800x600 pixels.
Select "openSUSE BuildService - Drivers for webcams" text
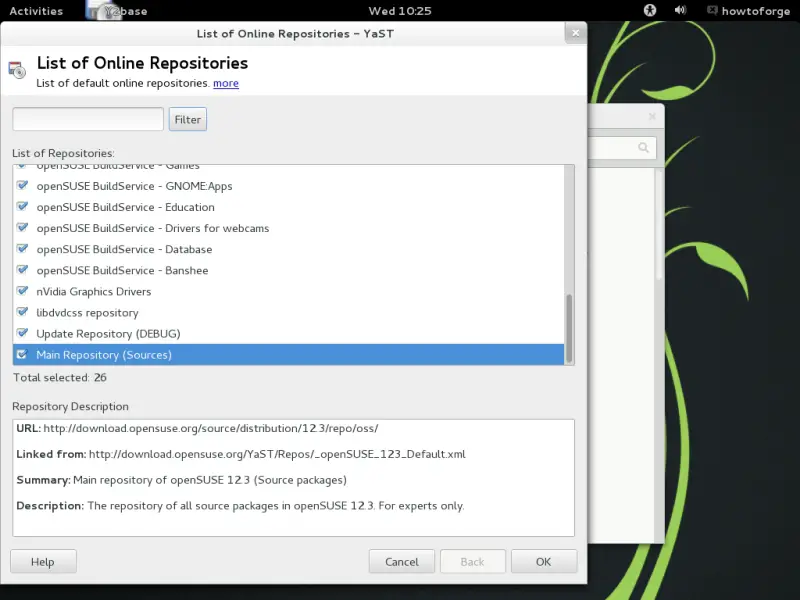click(153, 228)
